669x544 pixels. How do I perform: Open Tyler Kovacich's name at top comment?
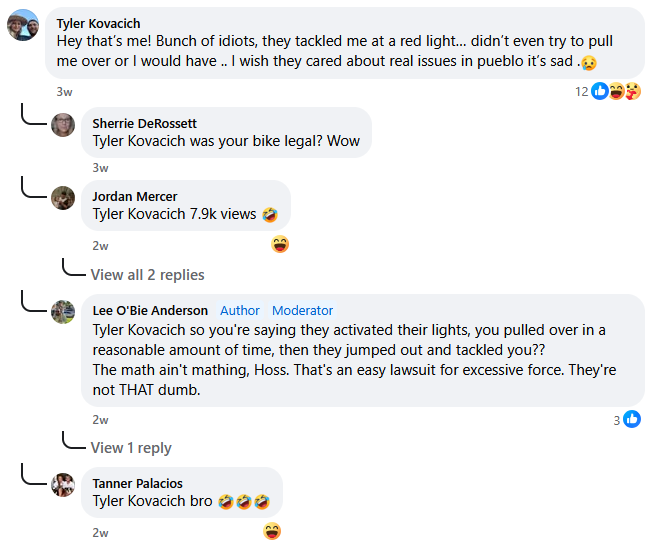click(98, 23)
